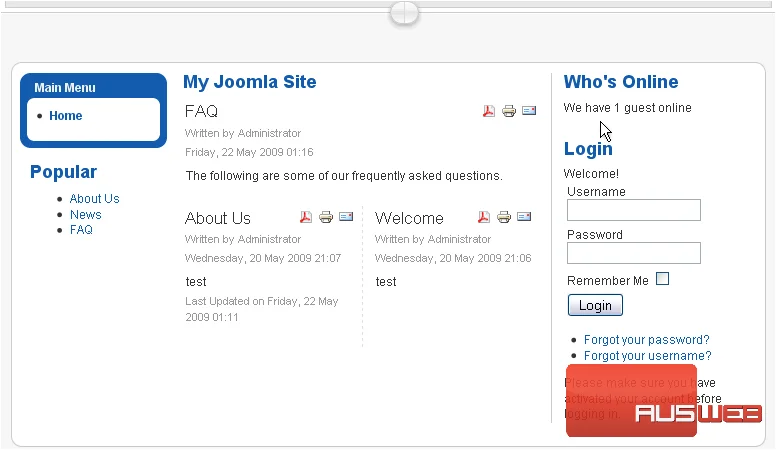Click the Welcome article heading

(409, 218)
